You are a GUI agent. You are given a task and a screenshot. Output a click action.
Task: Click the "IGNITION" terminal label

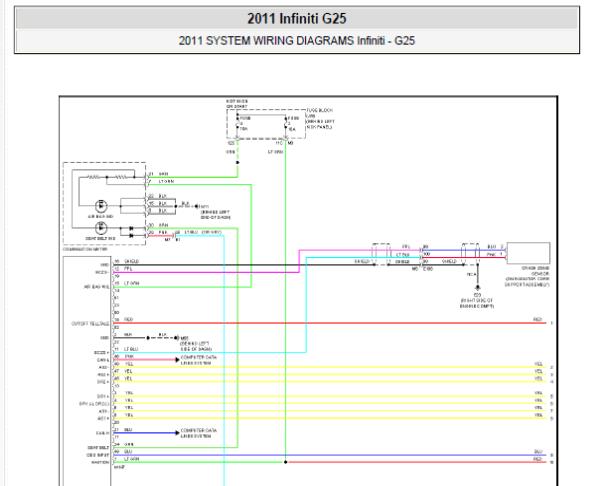[100, 463]
